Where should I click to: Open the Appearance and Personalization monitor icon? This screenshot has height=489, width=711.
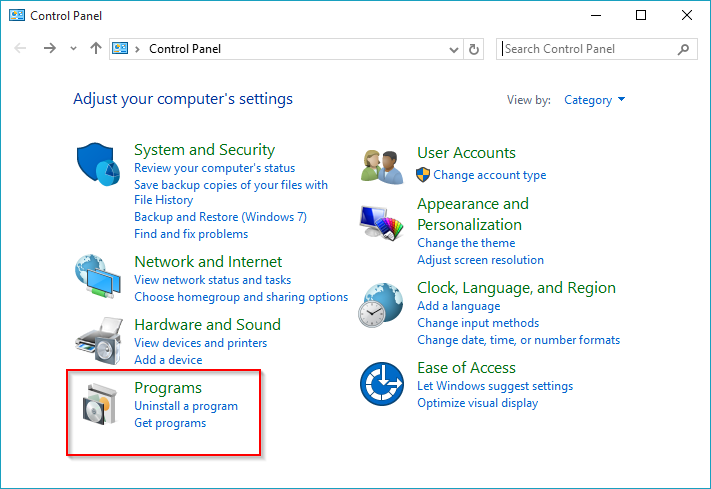click(381, 223)
